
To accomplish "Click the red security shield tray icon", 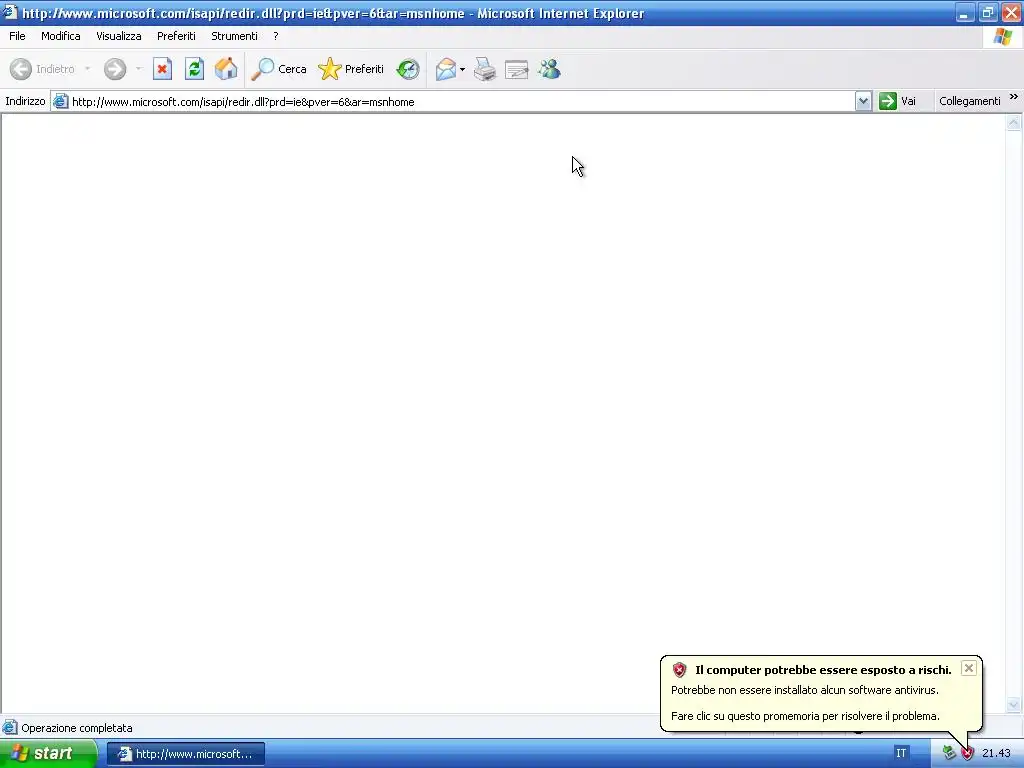I will click(x=967, y=754).
